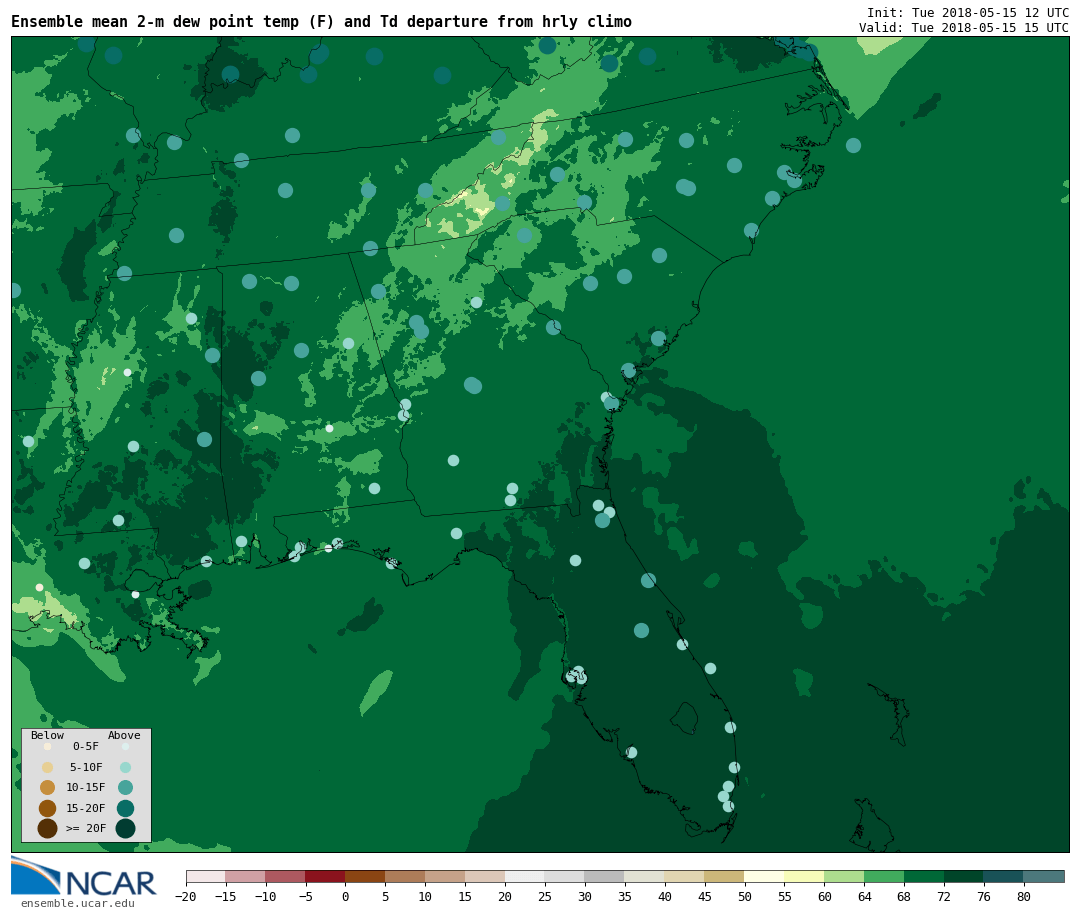
Task: Click the '0' colorbar tick label
Action: click(x=346, y=897)
